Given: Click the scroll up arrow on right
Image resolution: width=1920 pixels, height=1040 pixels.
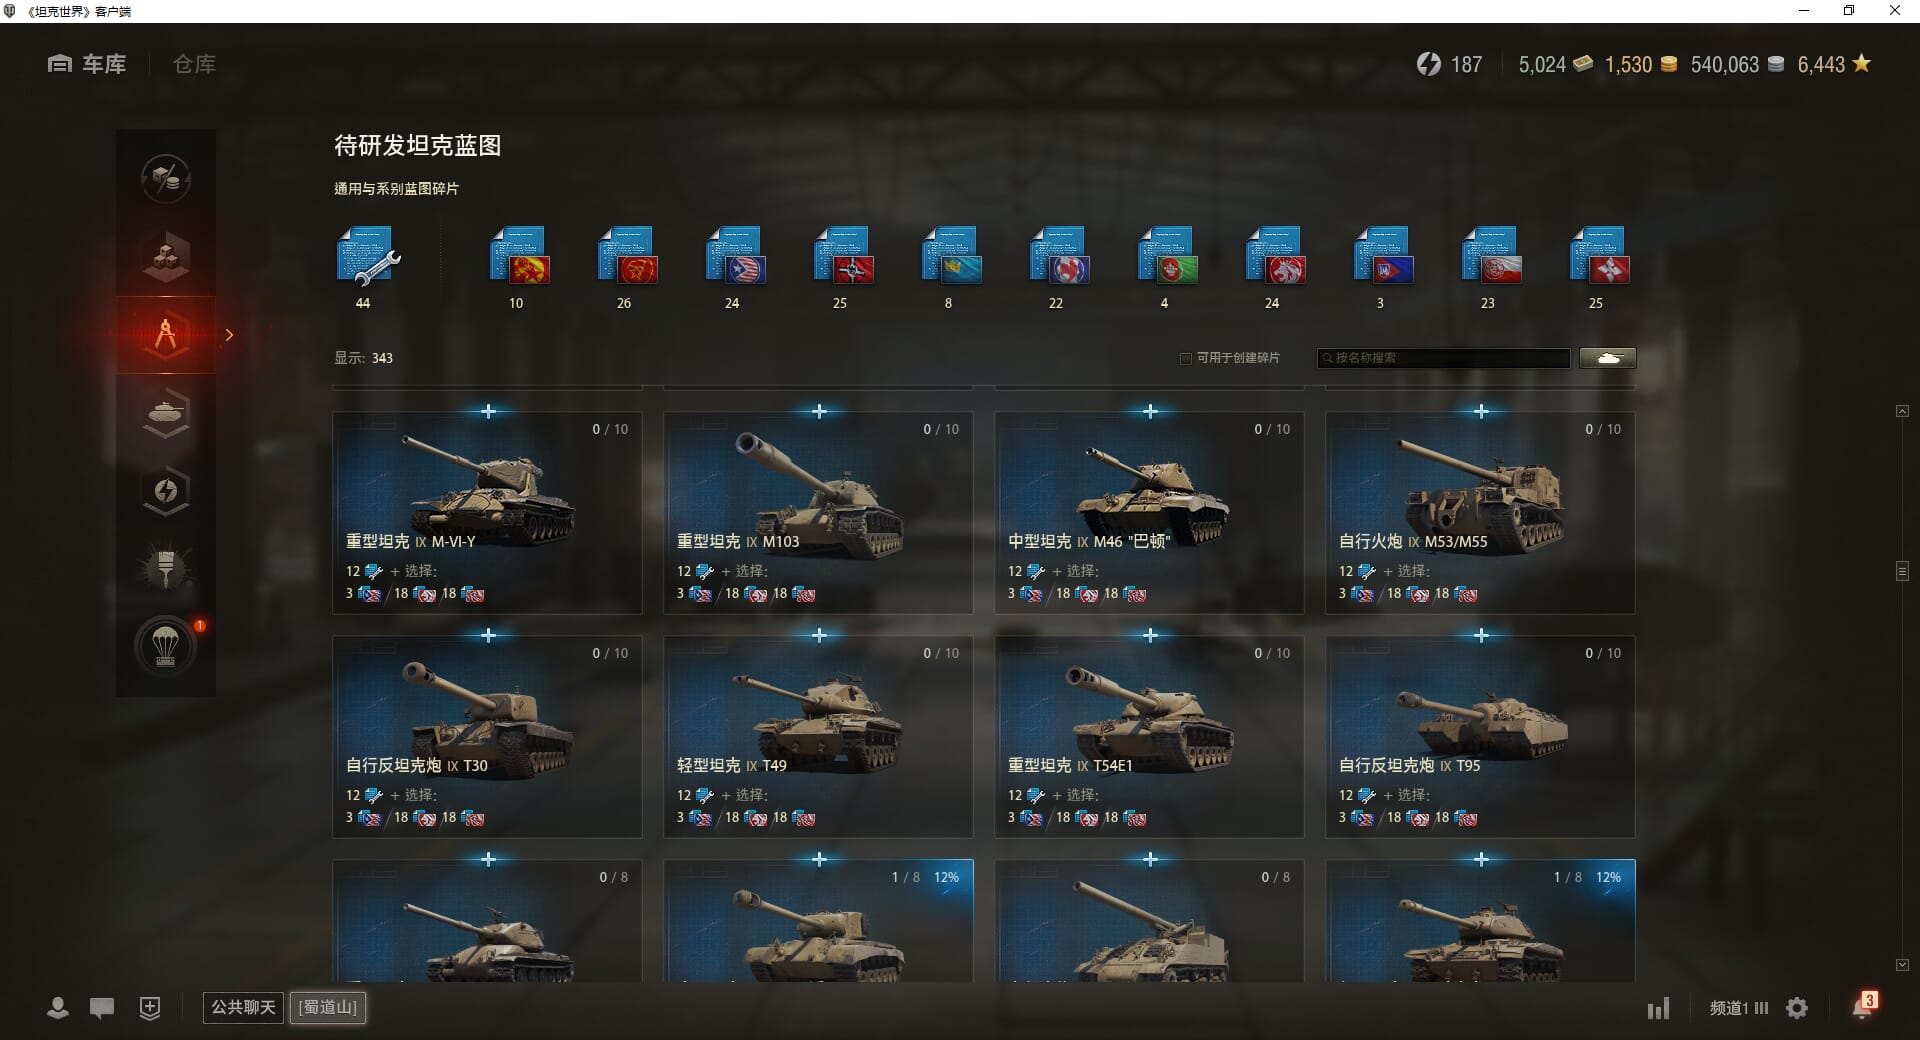Looking at the screenshot, I should (1902, 411).
